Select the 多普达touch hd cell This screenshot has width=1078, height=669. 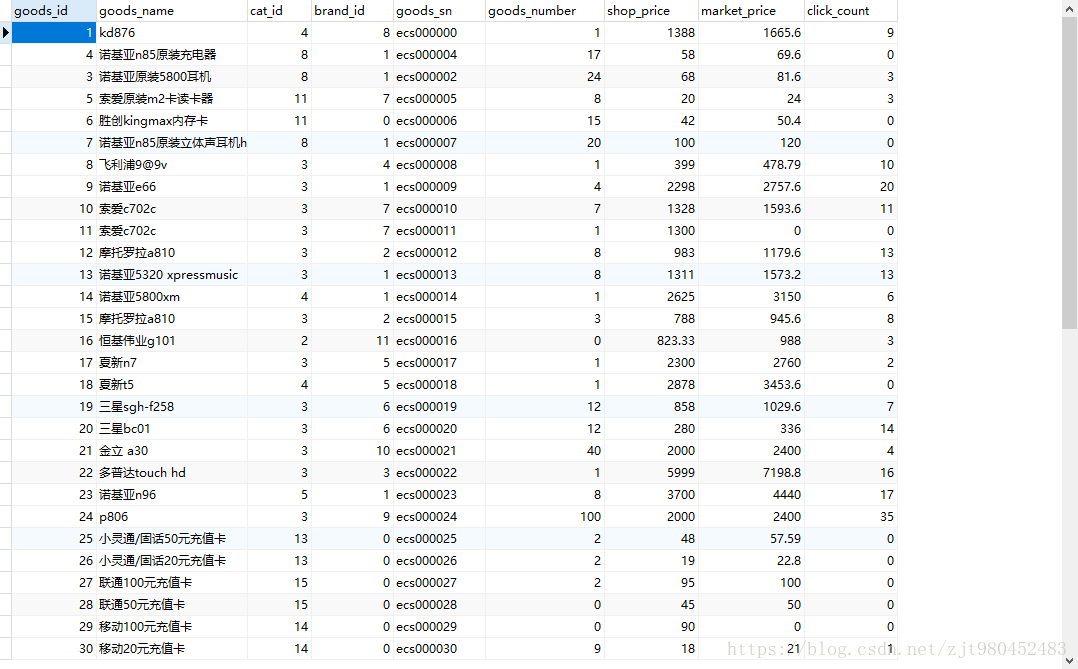(172, 472)
